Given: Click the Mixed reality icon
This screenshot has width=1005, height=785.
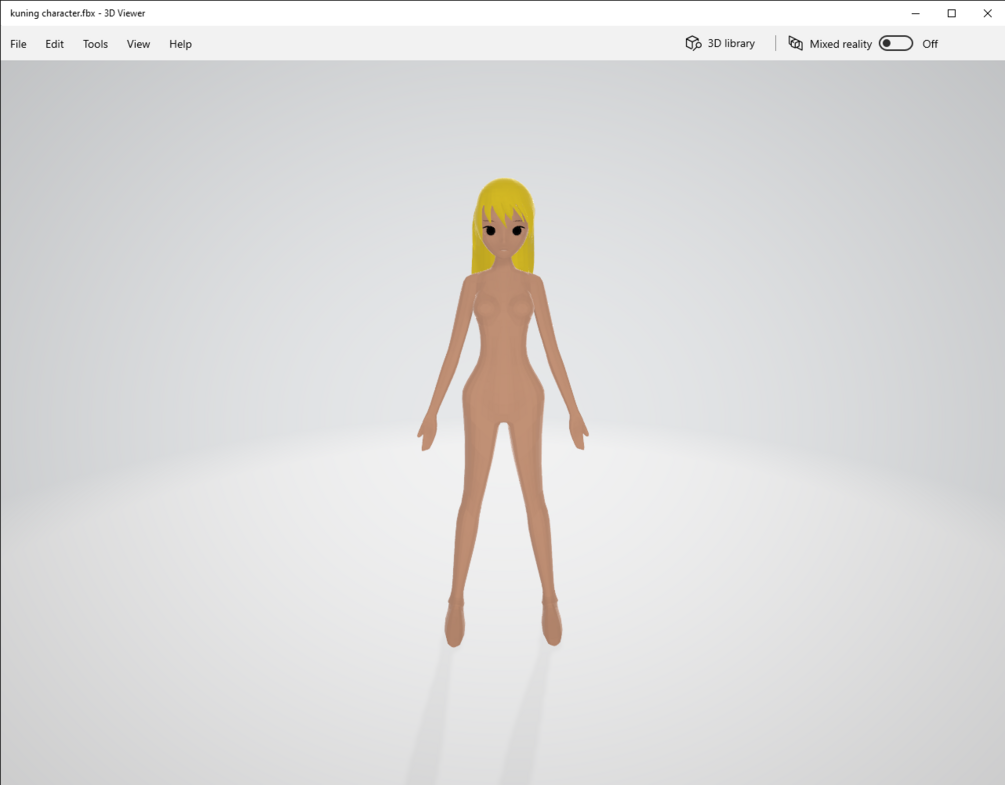Looking at the screenshot, I should tap(795, 43).
